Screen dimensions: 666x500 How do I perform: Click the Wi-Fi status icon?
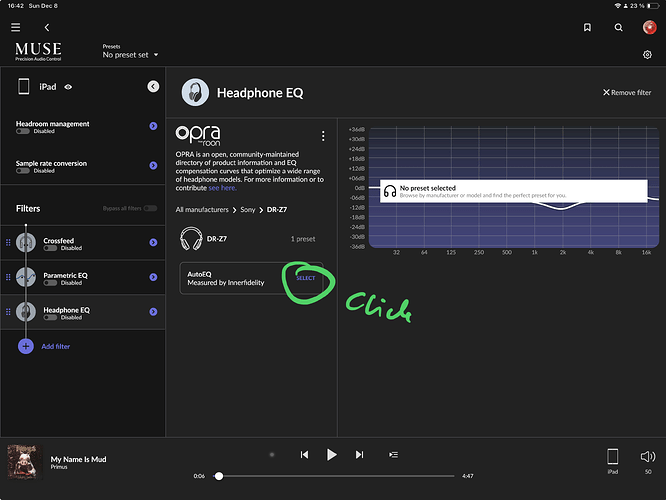[618, 6]
